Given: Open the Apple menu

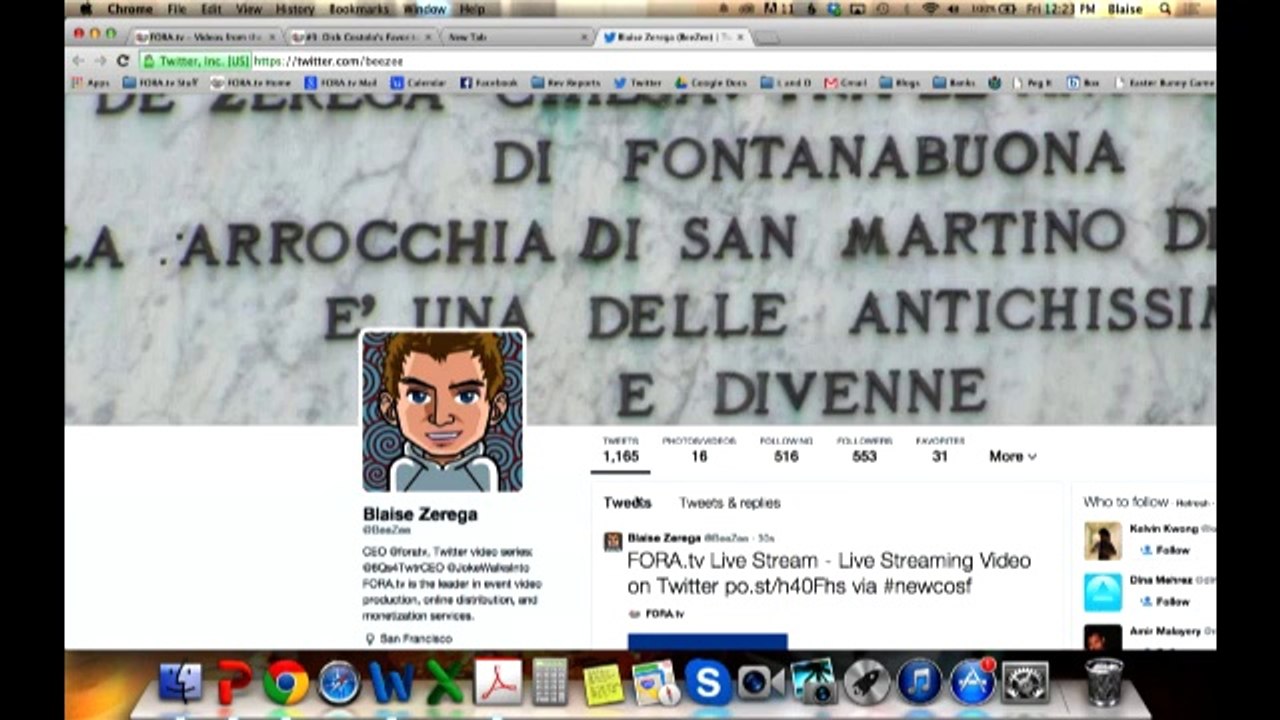Looking at the screenshot, I should [86, 9].
